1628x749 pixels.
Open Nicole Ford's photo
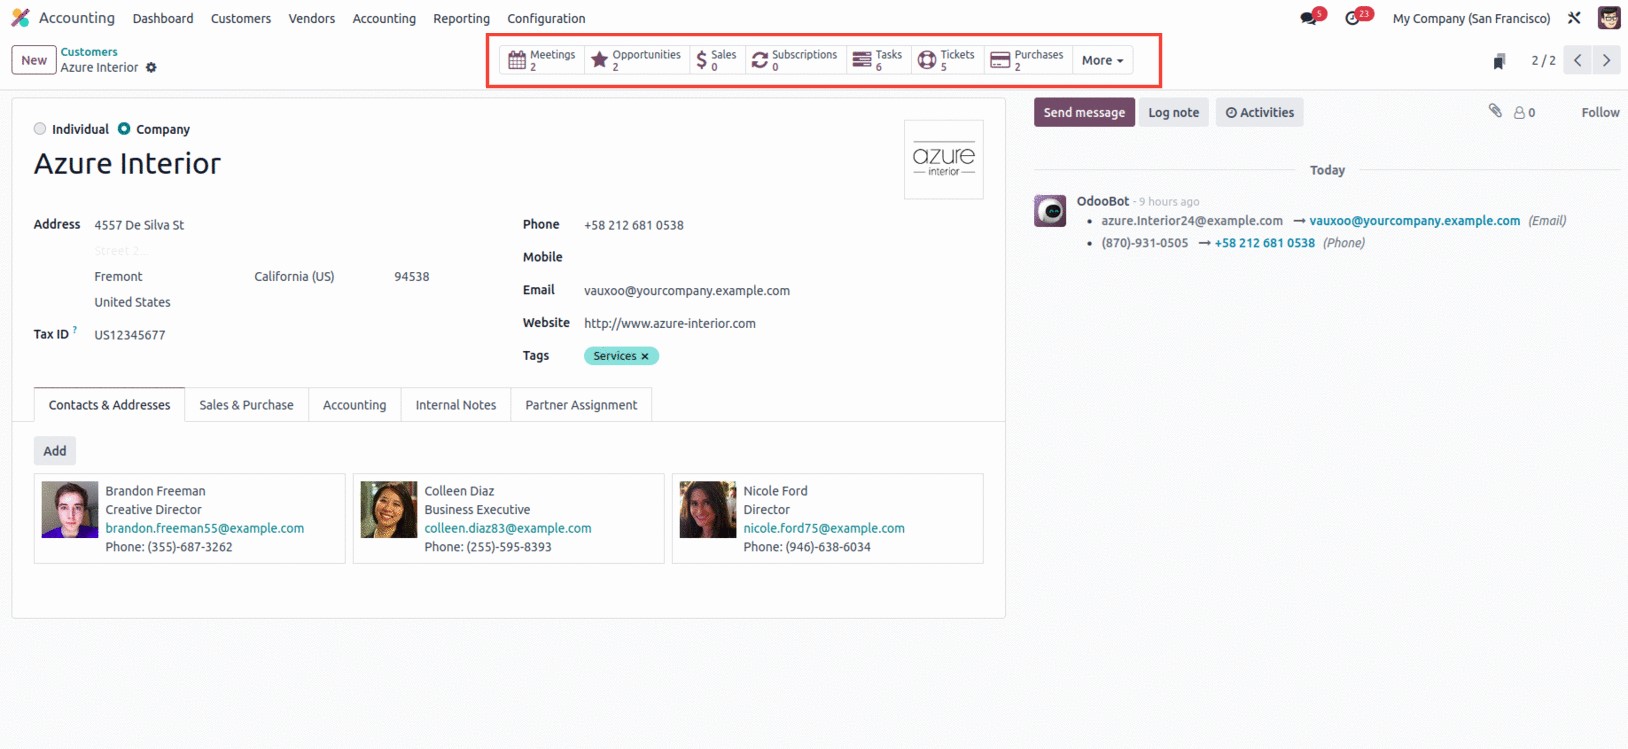point(708,510)
